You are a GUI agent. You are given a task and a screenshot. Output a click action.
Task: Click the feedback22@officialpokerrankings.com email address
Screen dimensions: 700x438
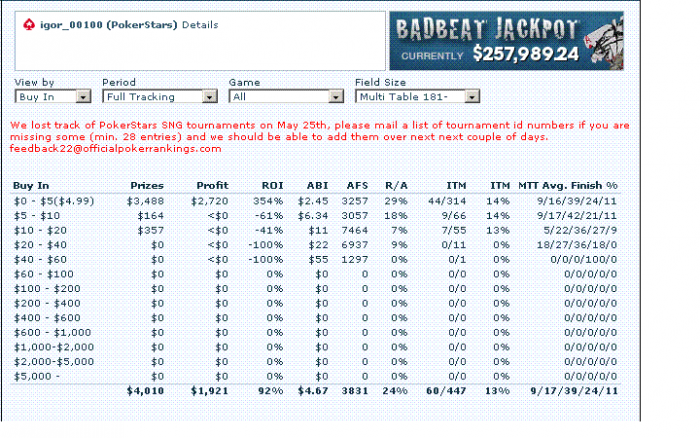pos(116,149)
